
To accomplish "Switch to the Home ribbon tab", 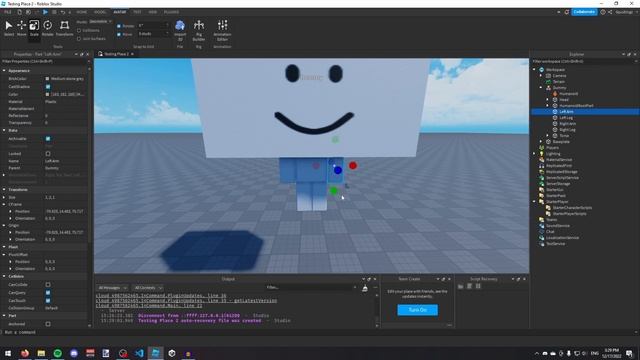I will (x=82, y=12).
